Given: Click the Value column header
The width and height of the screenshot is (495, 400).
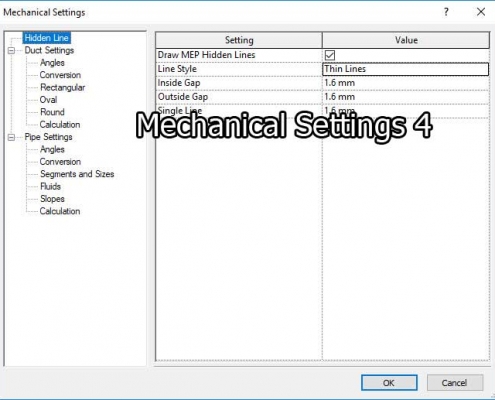Looking at the screenshot, I should (406, 40).
